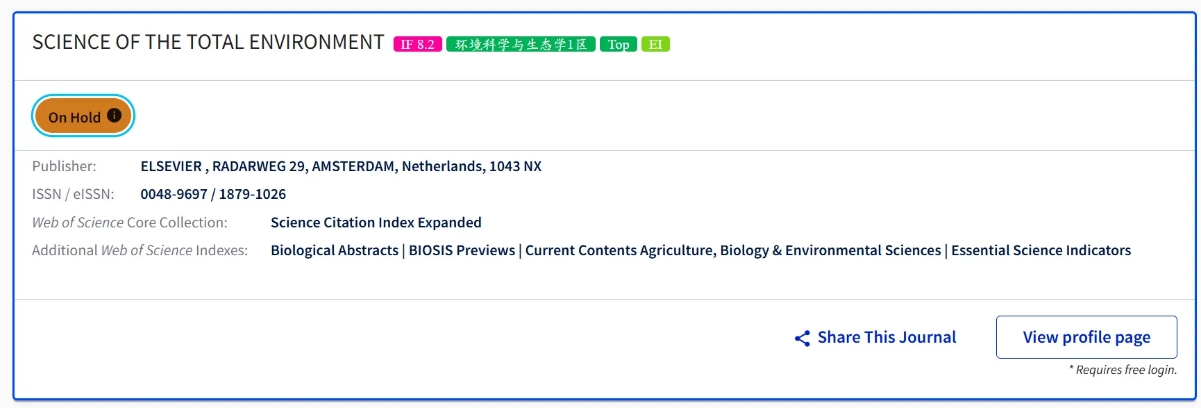Click the Web of Science Core Collection label

click(x=130, y=222)
